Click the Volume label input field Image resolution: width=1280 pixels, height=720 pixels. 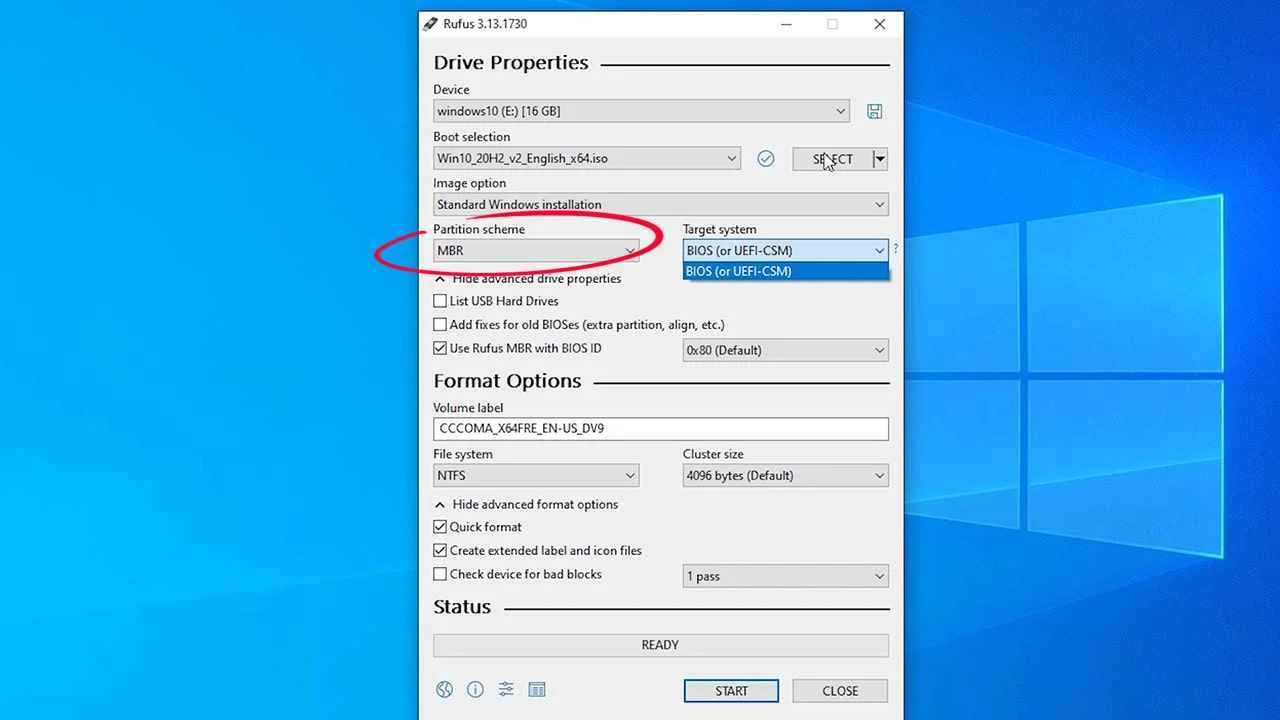[661, 429]
